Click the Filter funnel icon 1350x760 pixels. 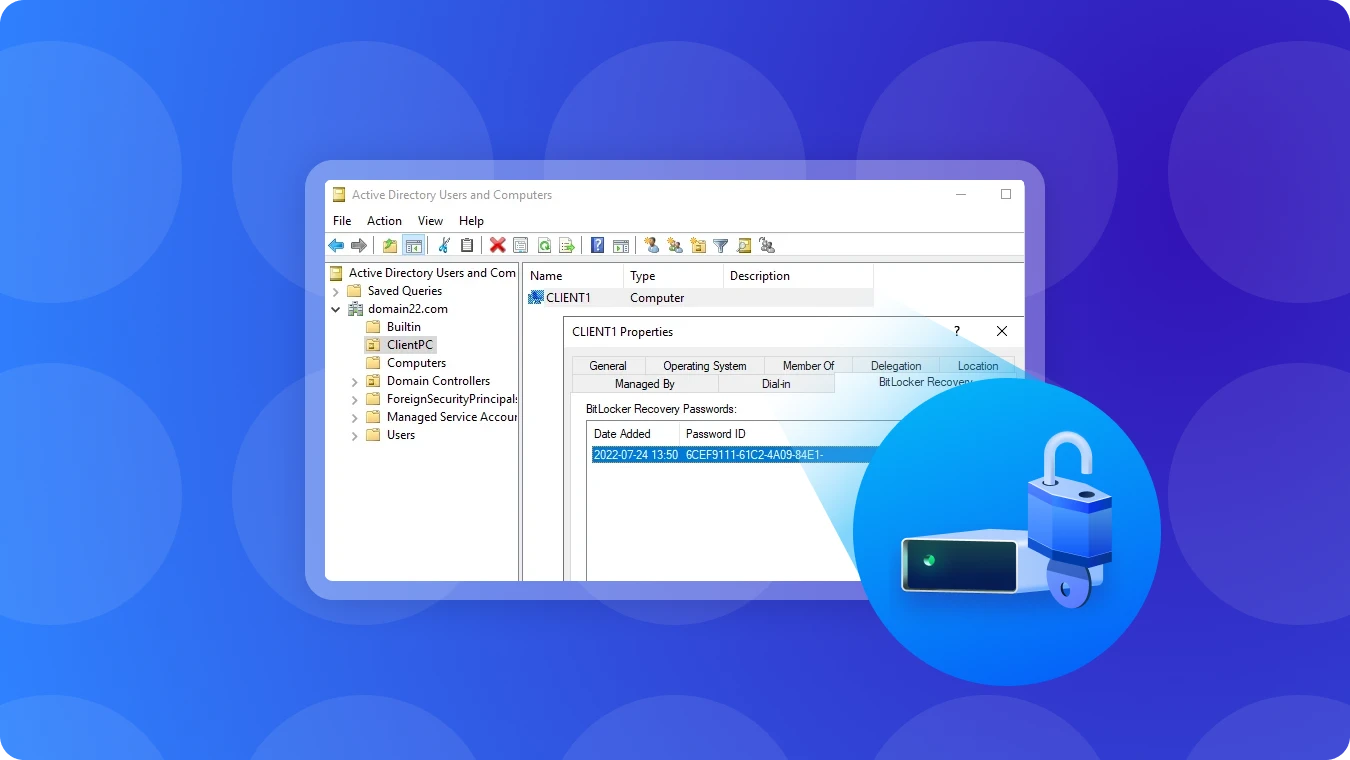tap(720, 245)
